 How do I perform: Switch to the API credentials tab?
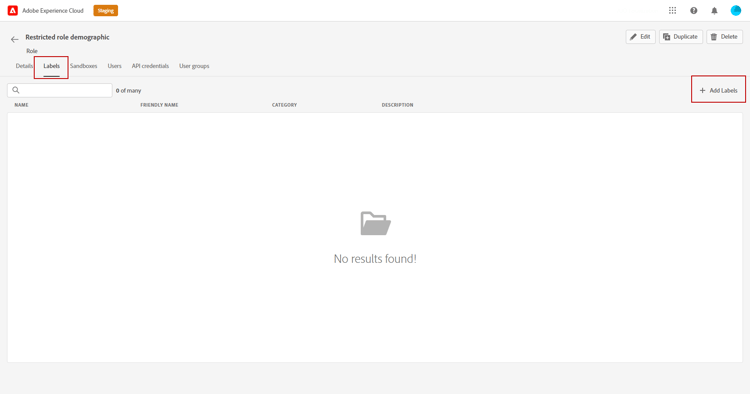click(150, 66)
